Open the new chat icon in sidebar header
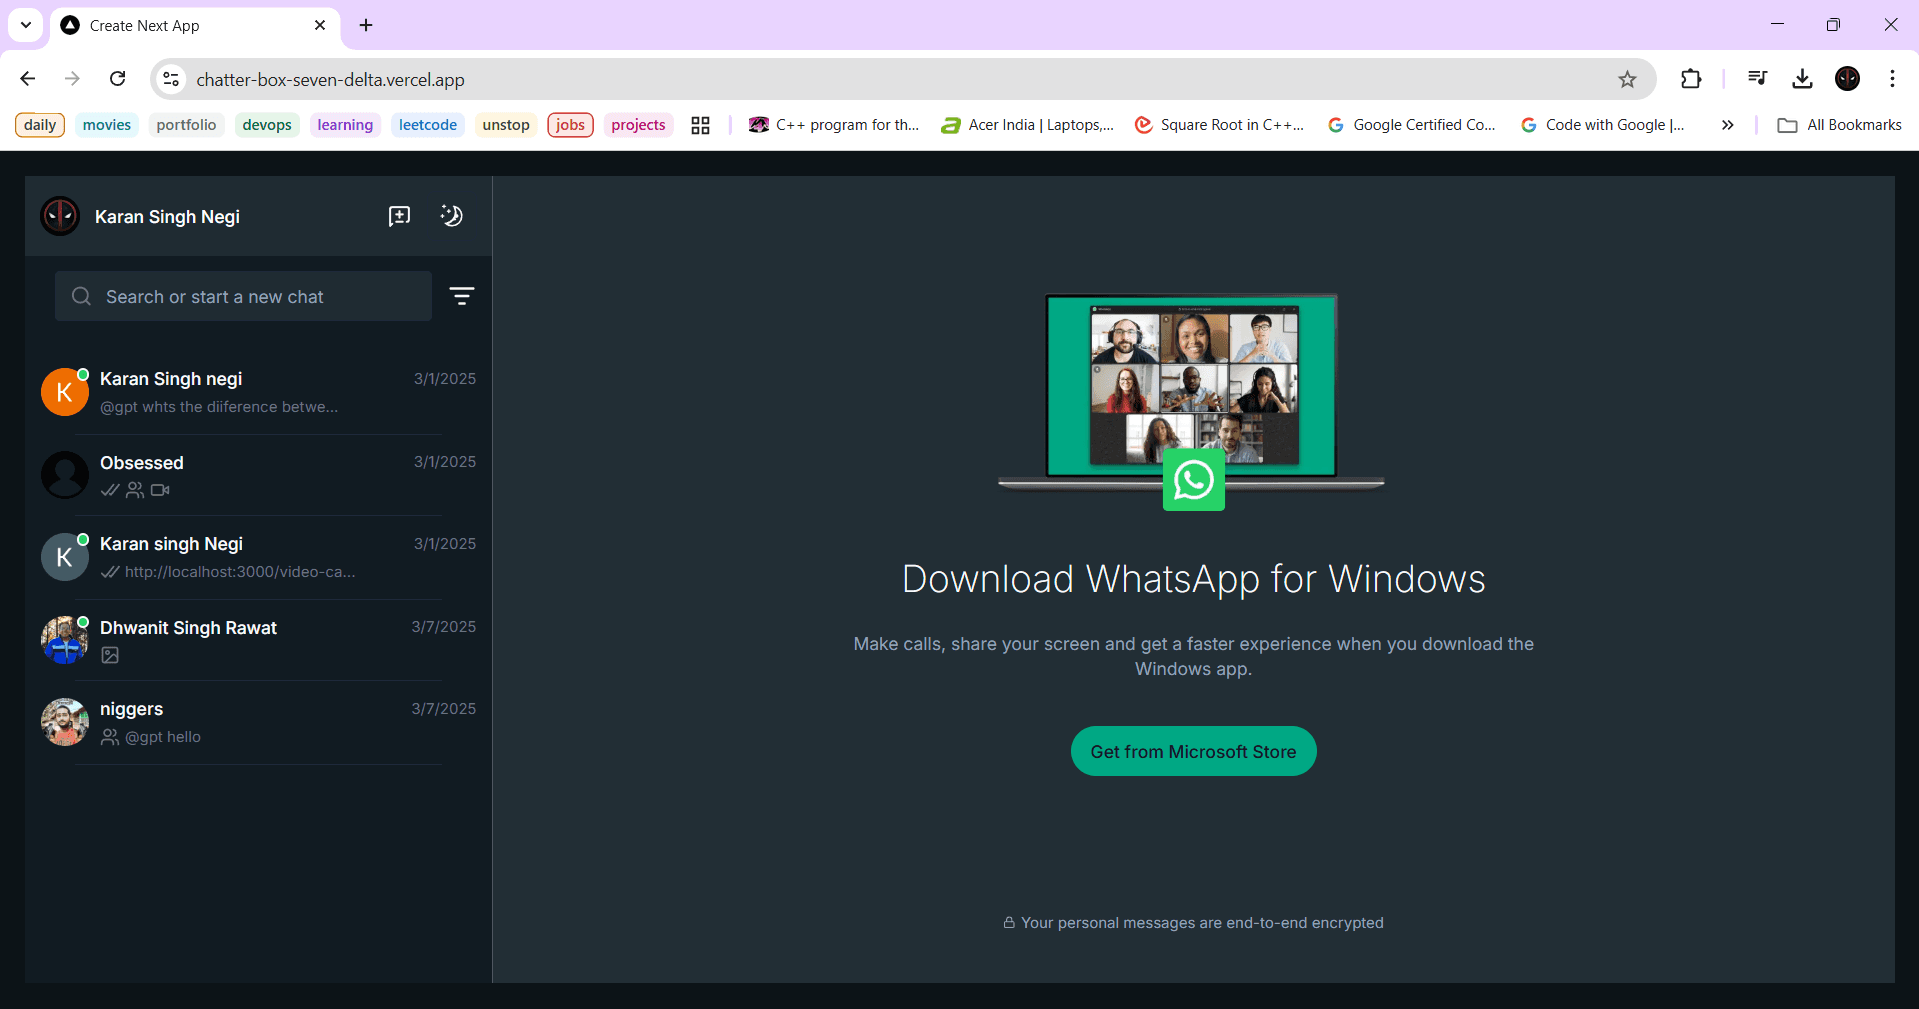This screenshot has height=1009, width=1919. tap(399, 216)
